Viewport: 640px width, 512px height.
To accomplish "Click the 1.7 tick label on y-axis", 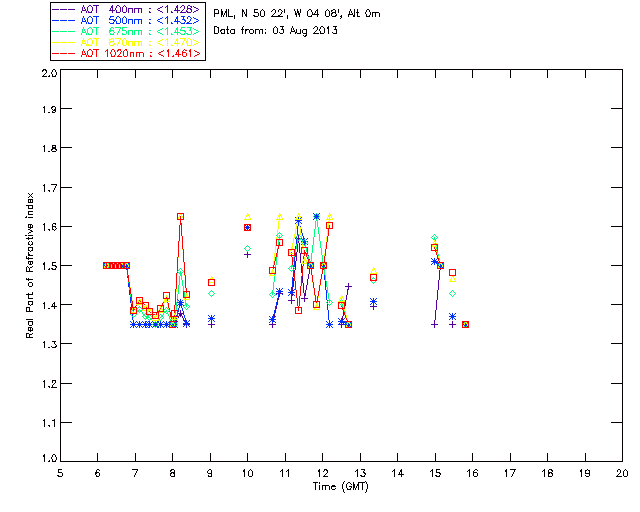I will tap(49, 188).
